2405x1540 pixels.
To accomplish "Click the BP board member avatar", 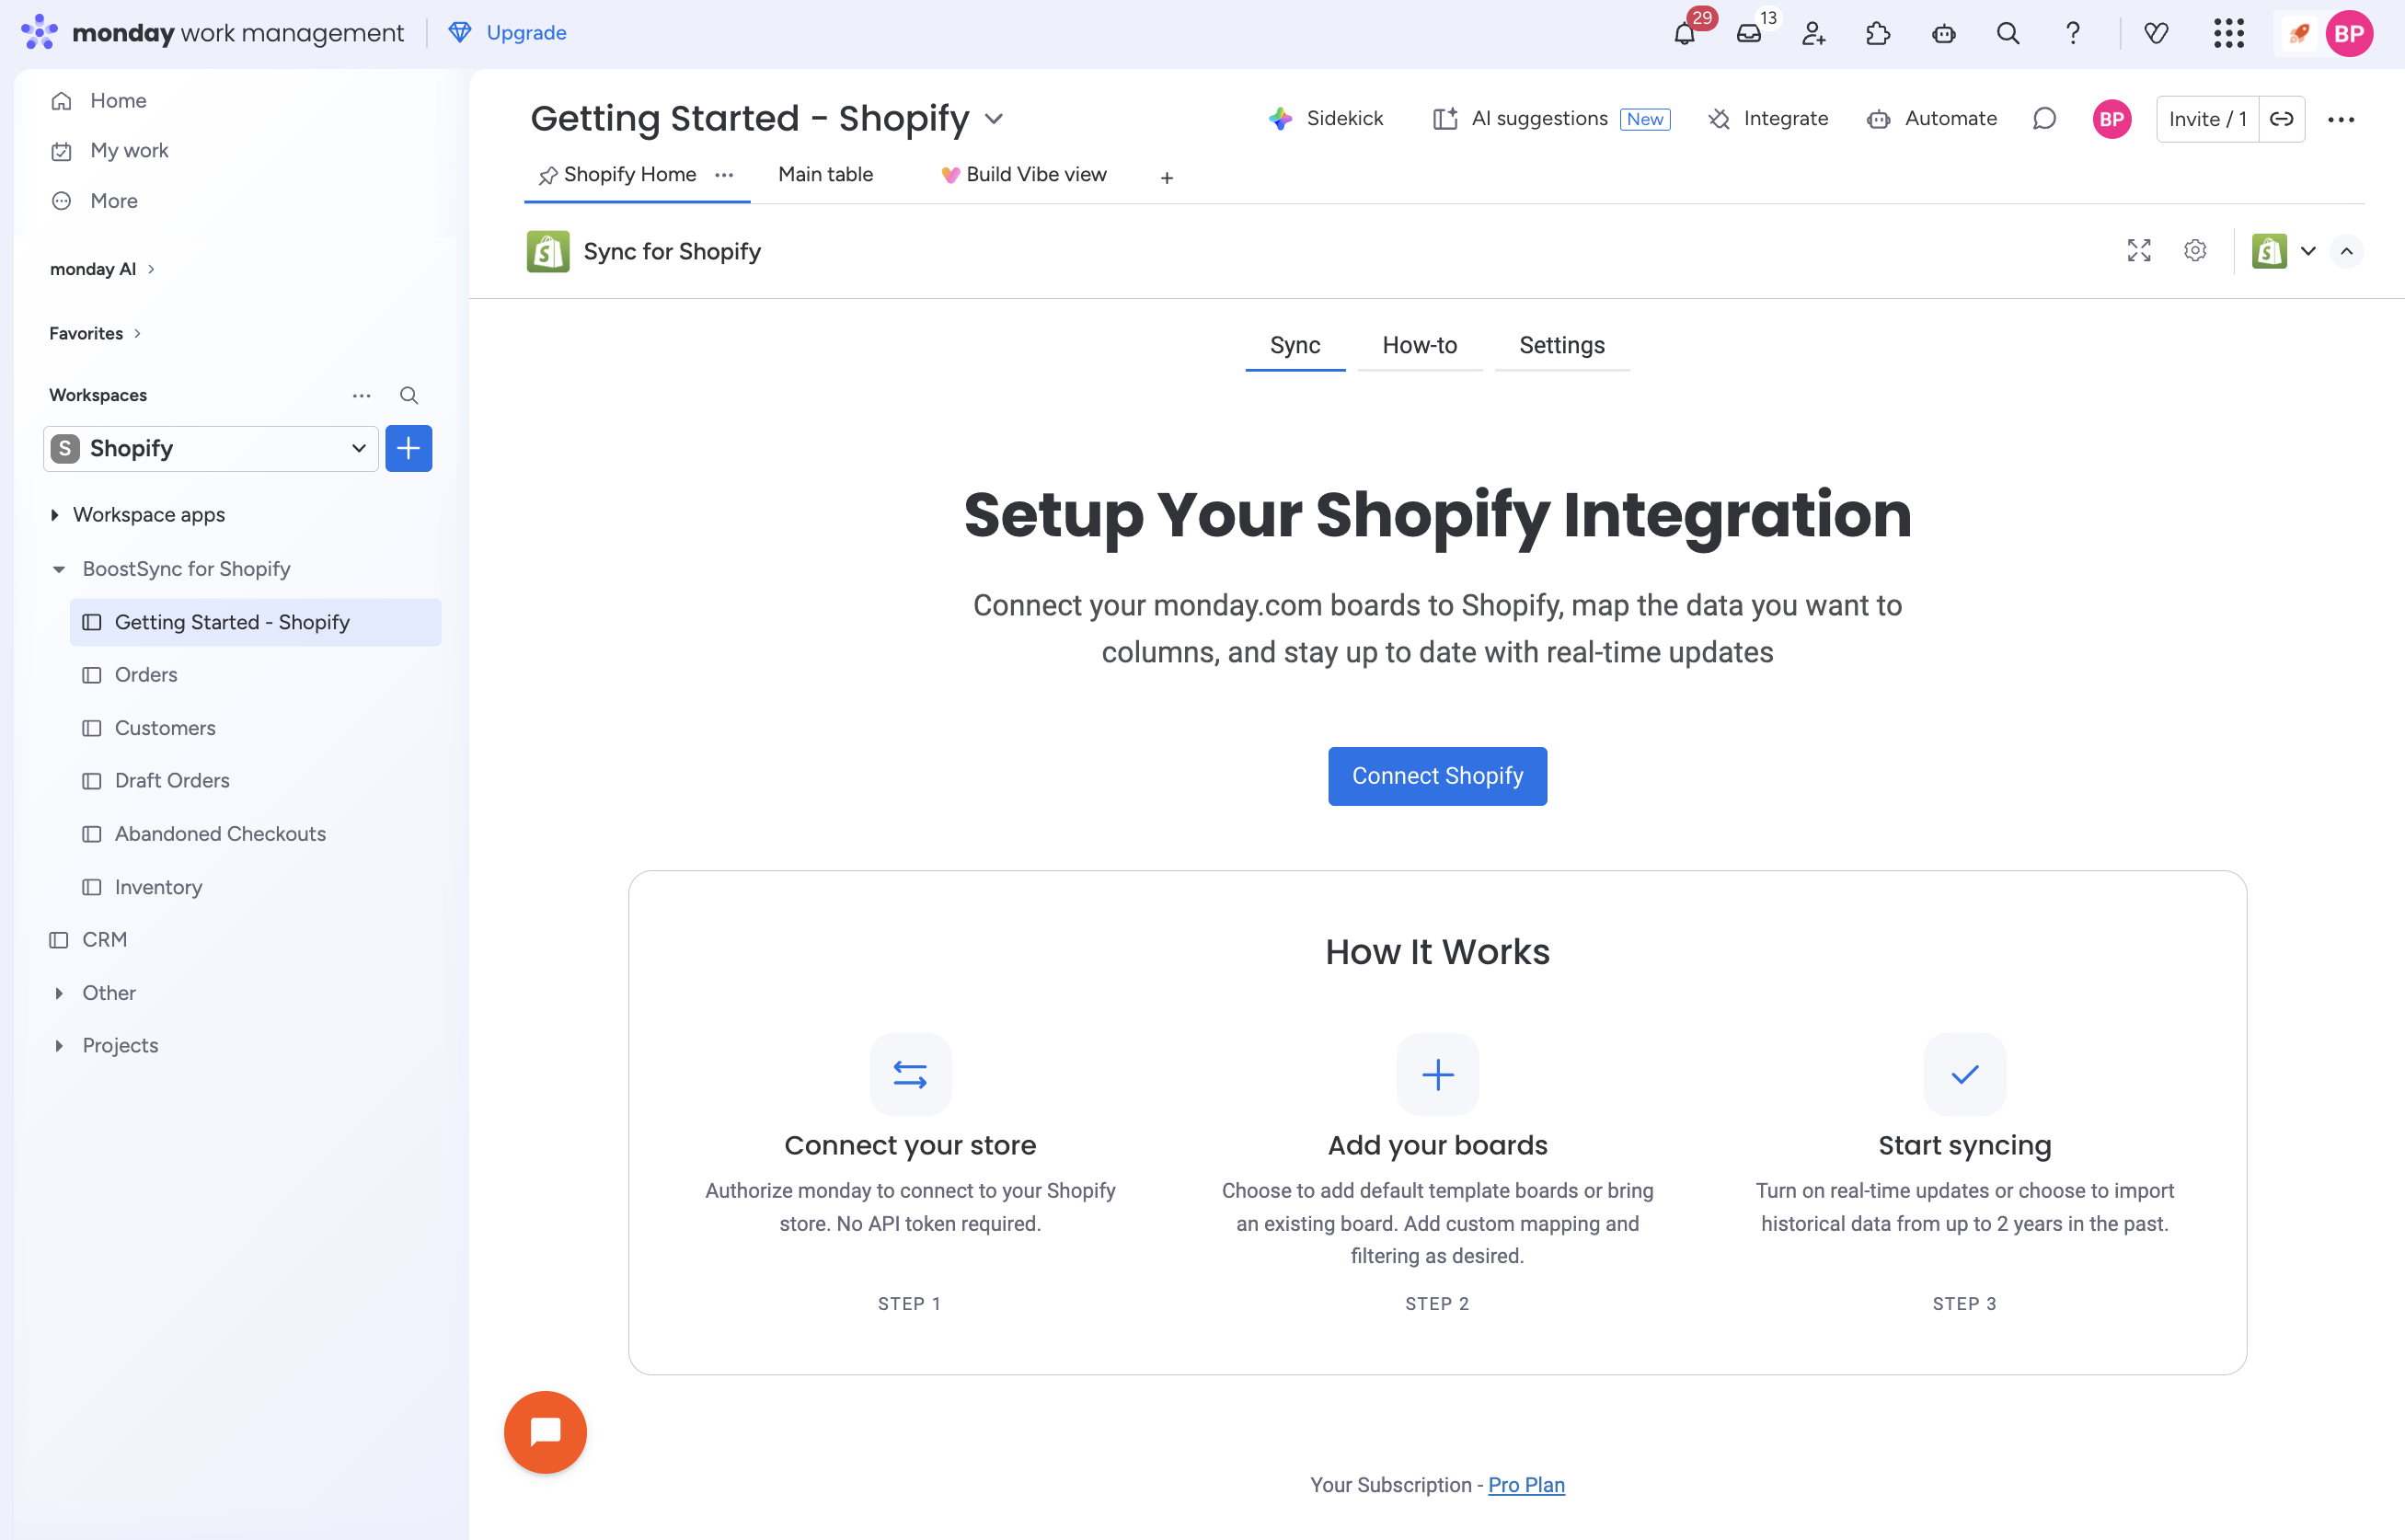I will pyautogui.click(x=2111, y=119).
